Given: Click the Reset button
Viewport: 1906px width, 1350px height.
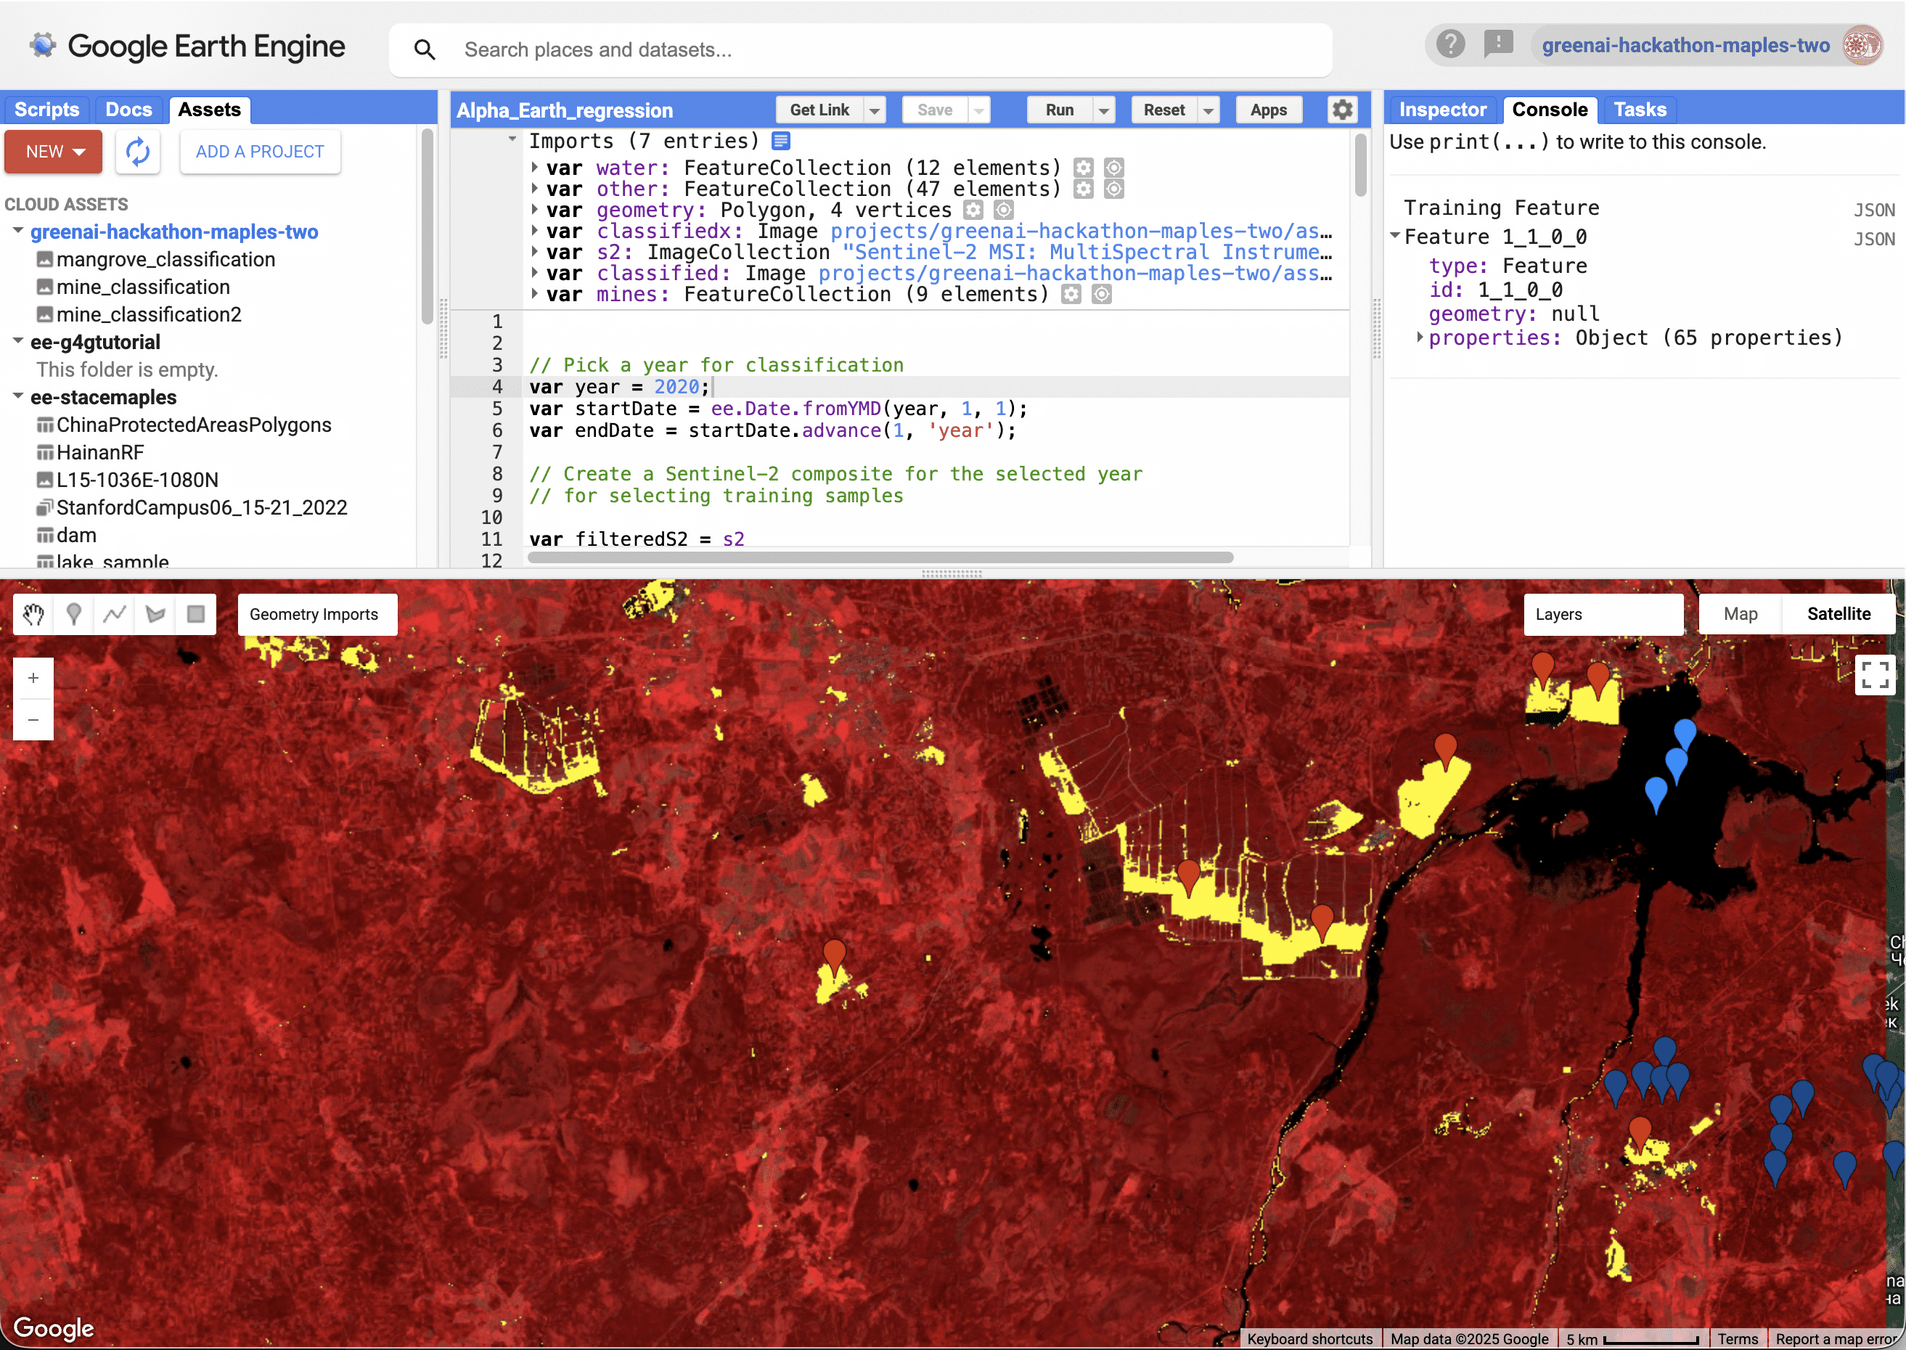Looking at the screenshot, I should [1164, 110].
